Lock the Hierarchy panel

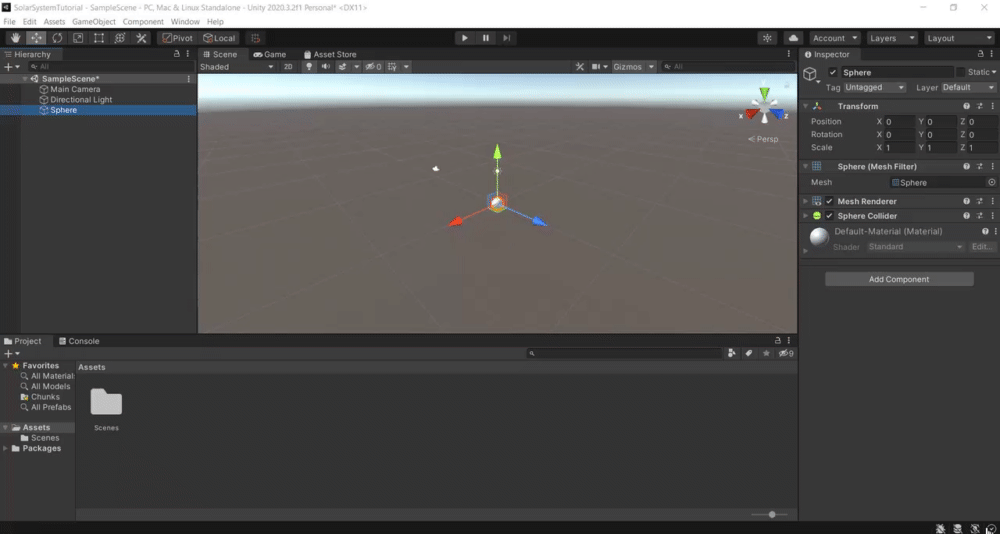coord(177,54)
